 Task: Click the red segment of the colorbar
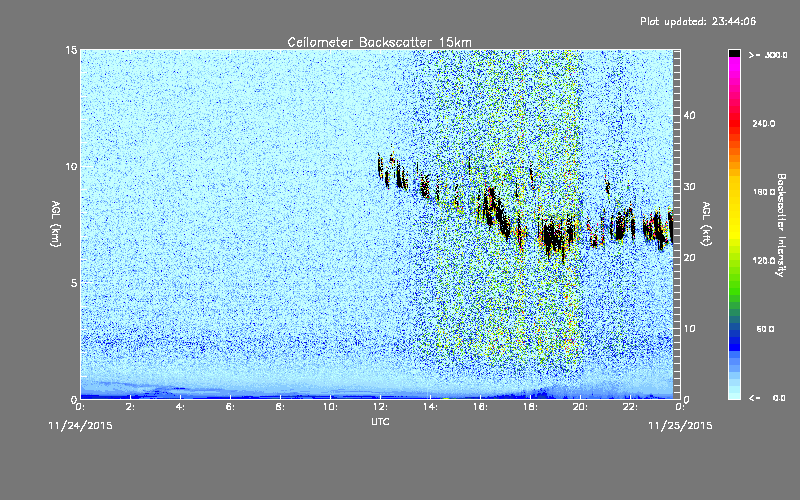click(734, 125)
